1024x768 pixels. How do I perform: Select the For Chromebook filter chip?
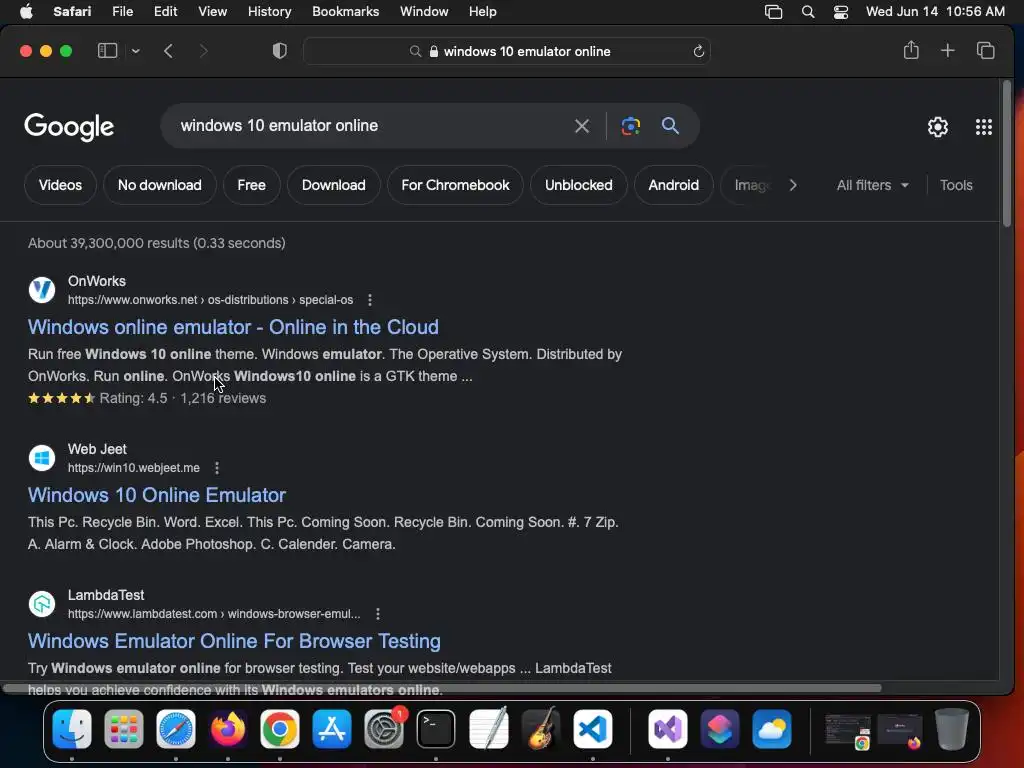[455, 185]
